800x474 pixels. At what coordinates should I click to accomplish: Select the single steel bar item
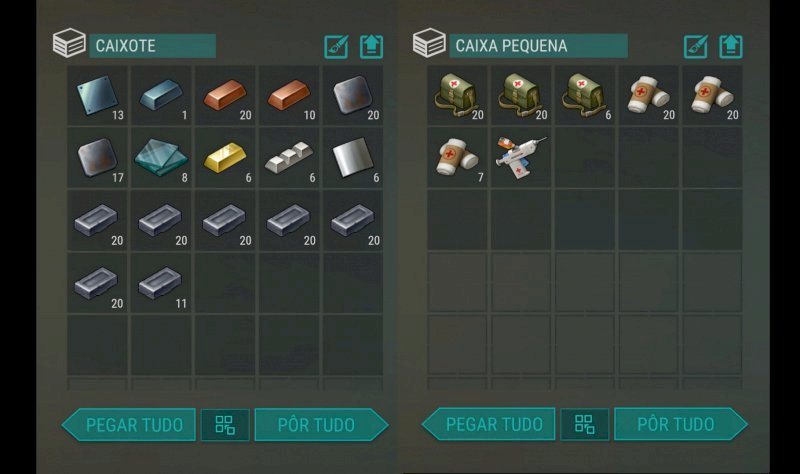(x=161, y=95)
